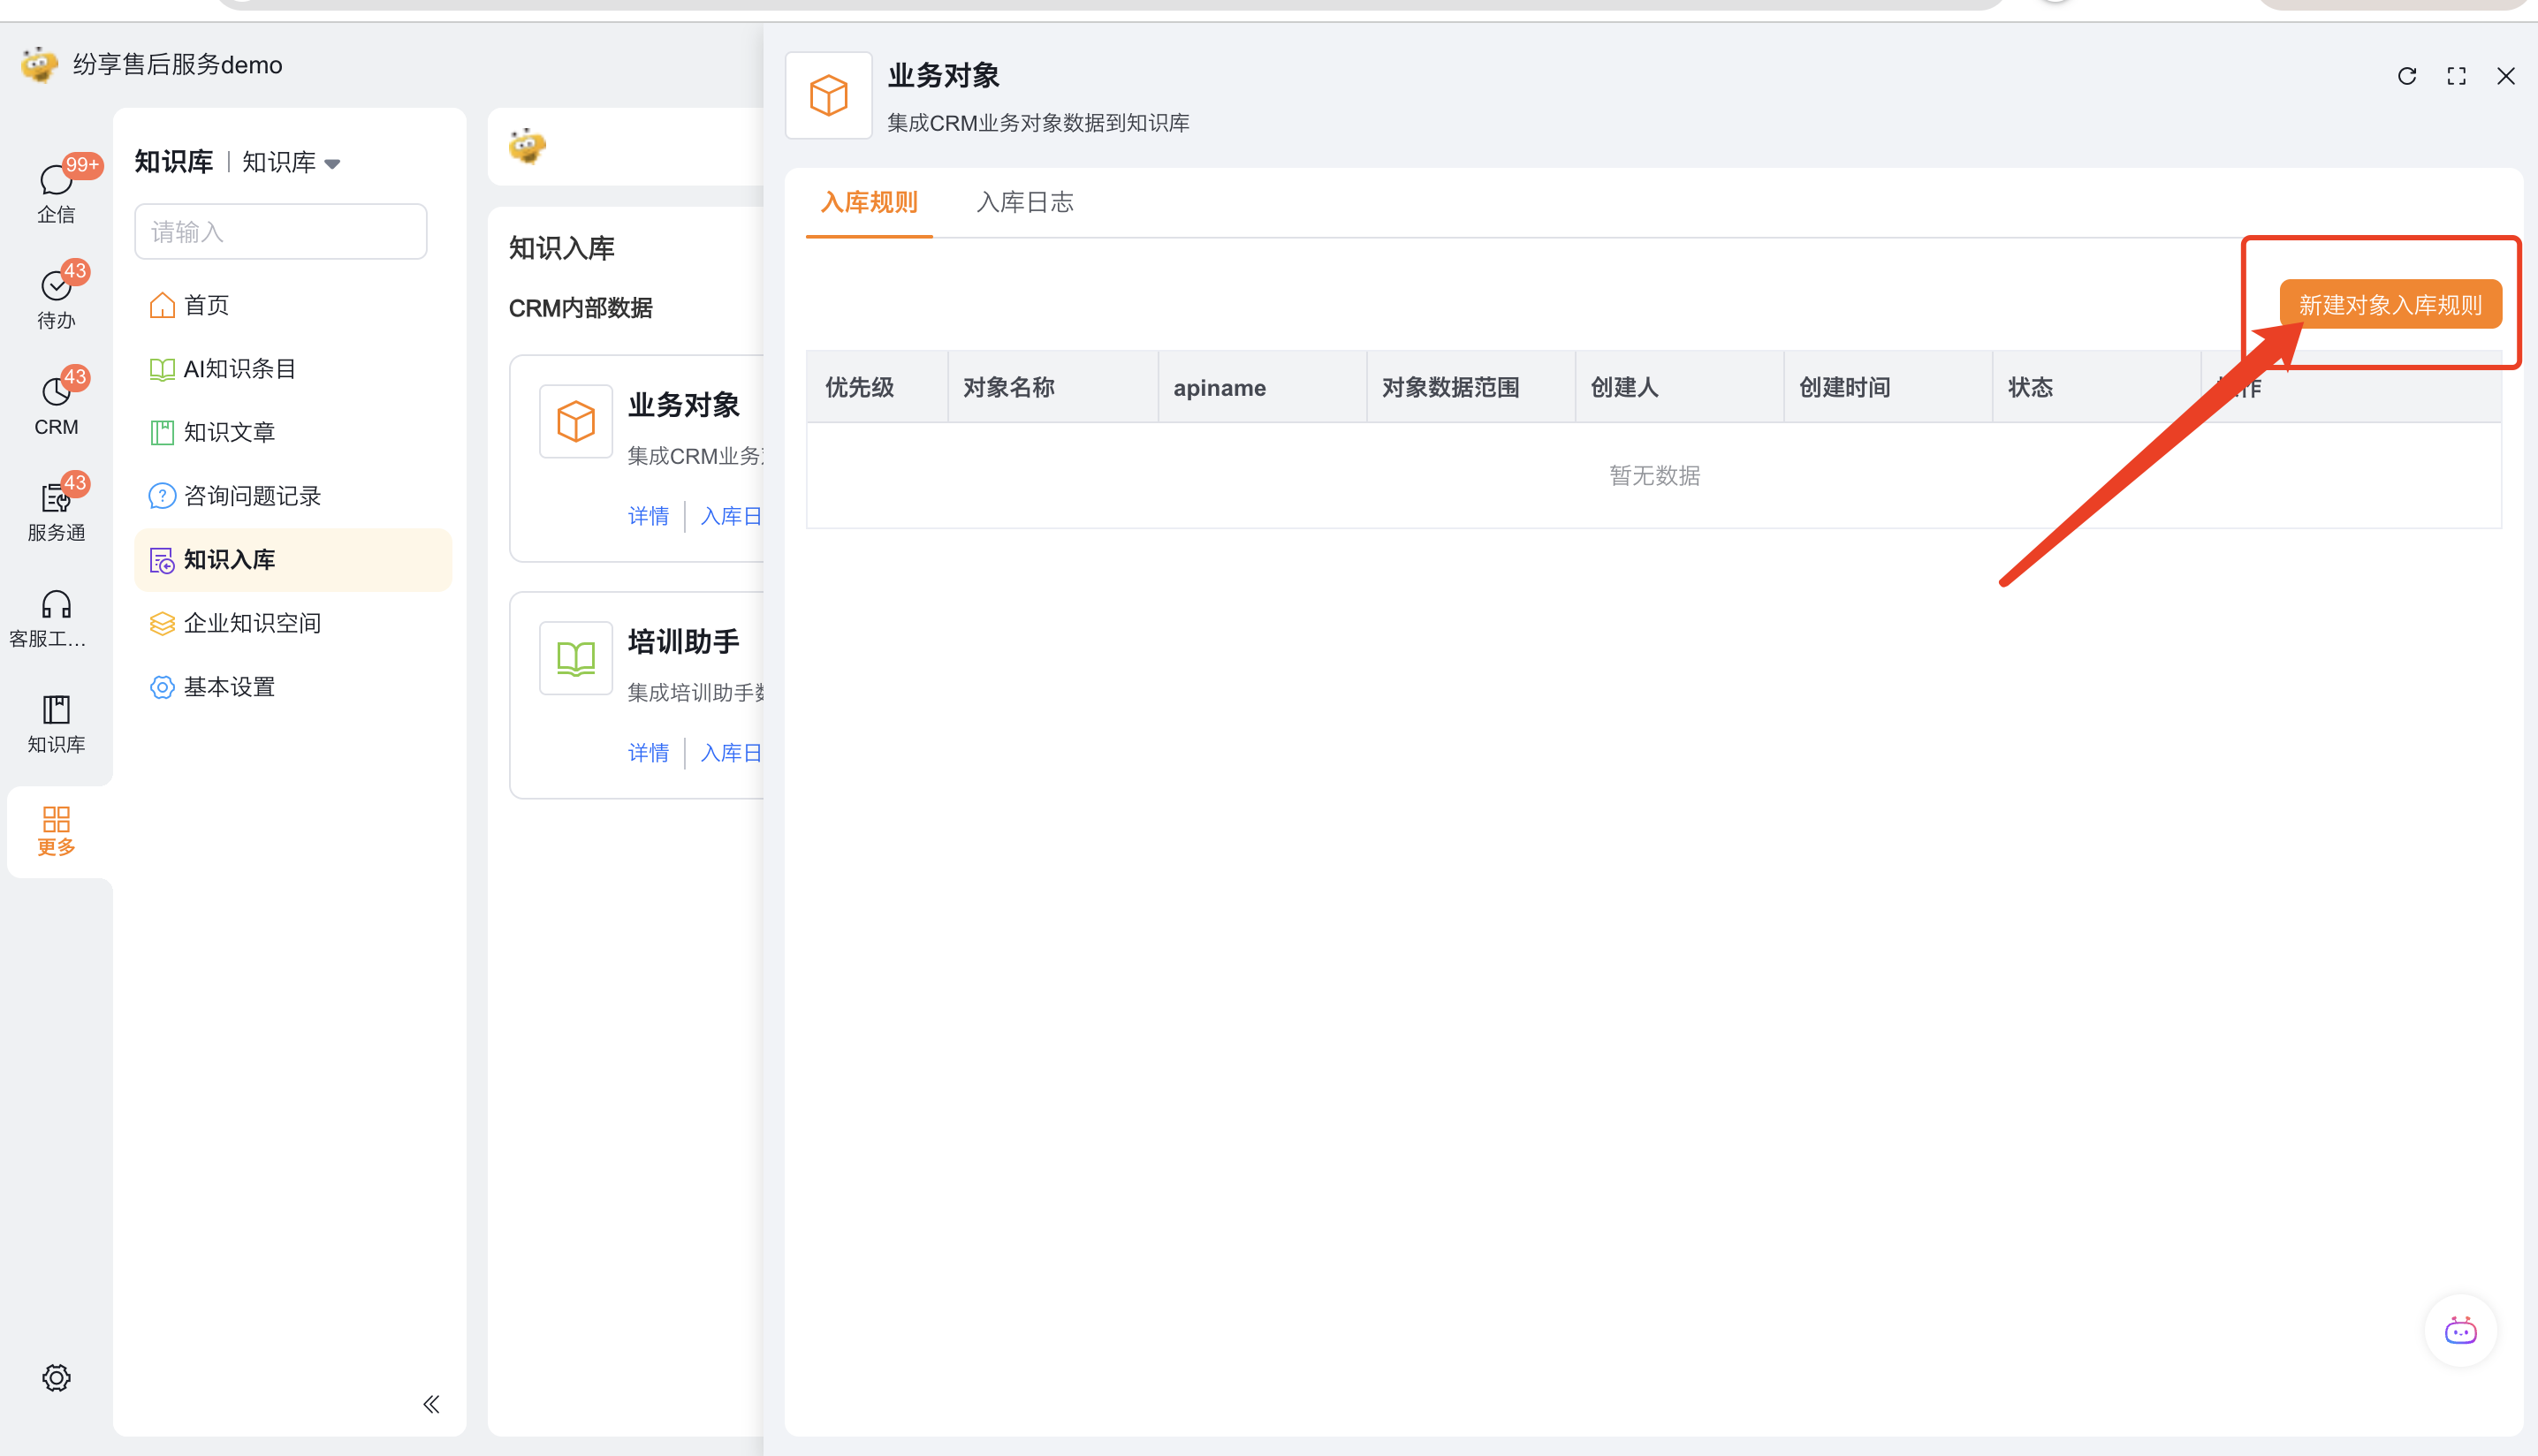Image resolution: width=2538 pixels, height=1456 pixels.
Task: Click 新建对象入库规则 button
Action: click(2390, 304)
